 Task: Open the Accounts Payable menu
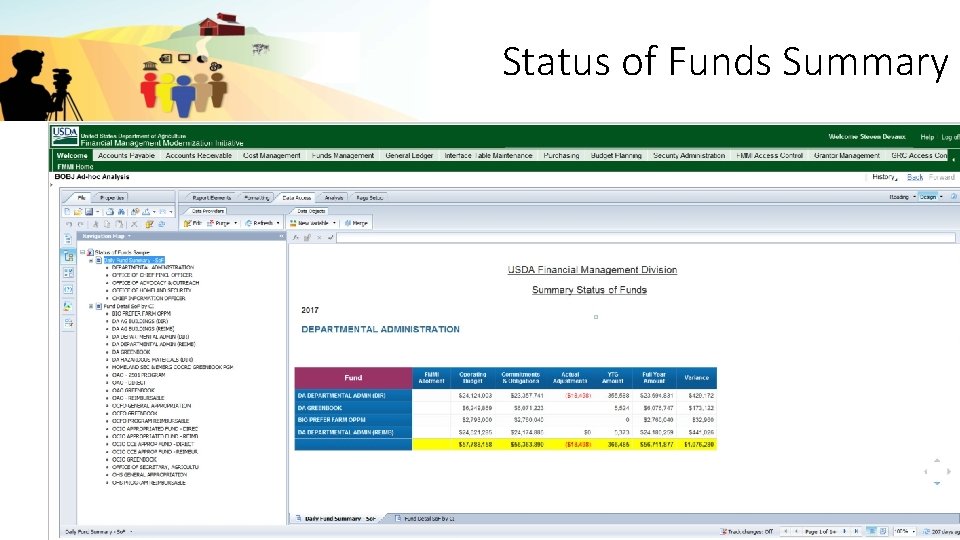(x=126, y=156)
